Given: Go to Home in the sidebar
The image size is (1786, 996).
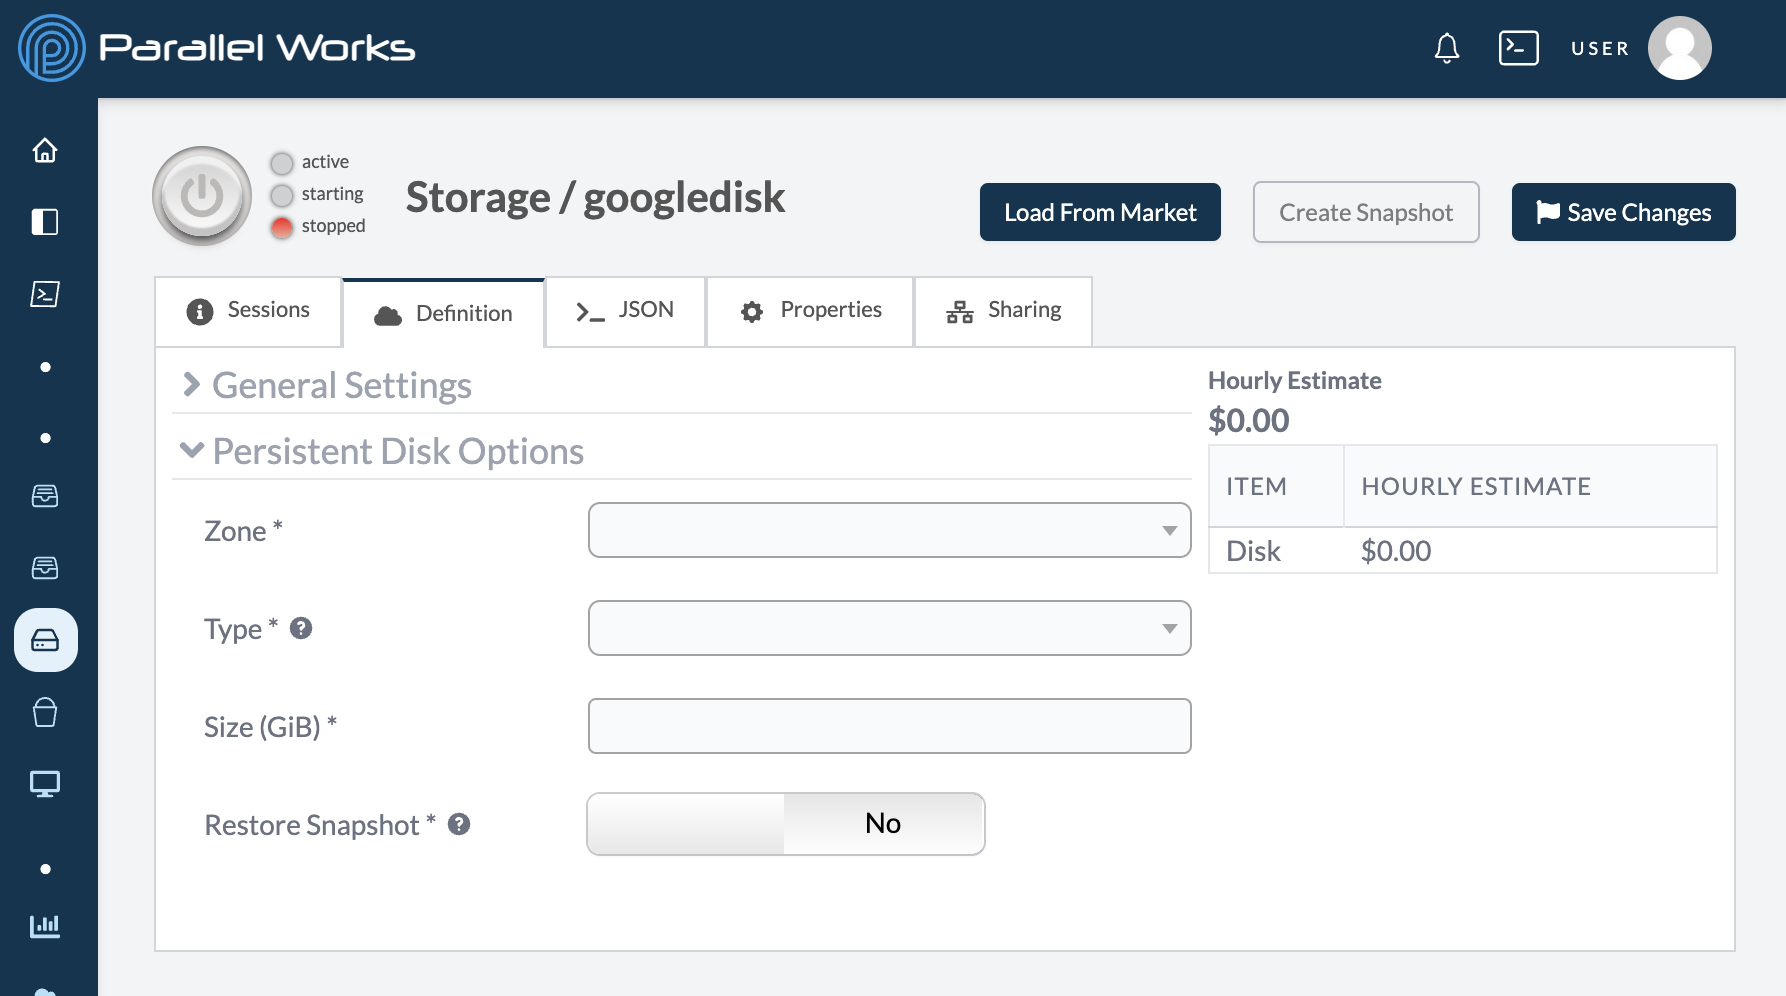Looking at the screenshot, I should [45, 150].
